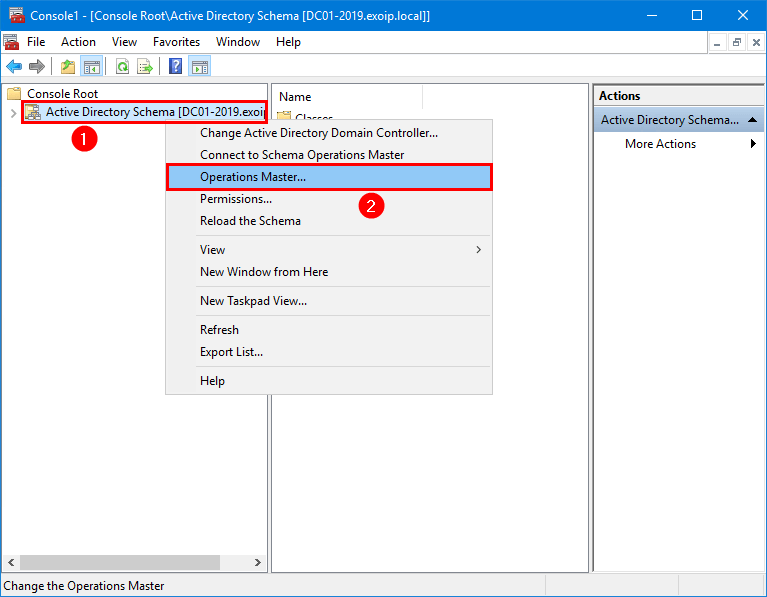
Task: Choose New Window from Here
Action: click(329, 272)
